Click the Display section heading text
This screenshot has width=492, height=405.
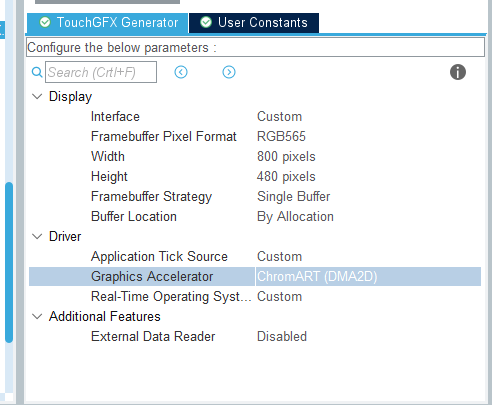click(x=70, y=97)
